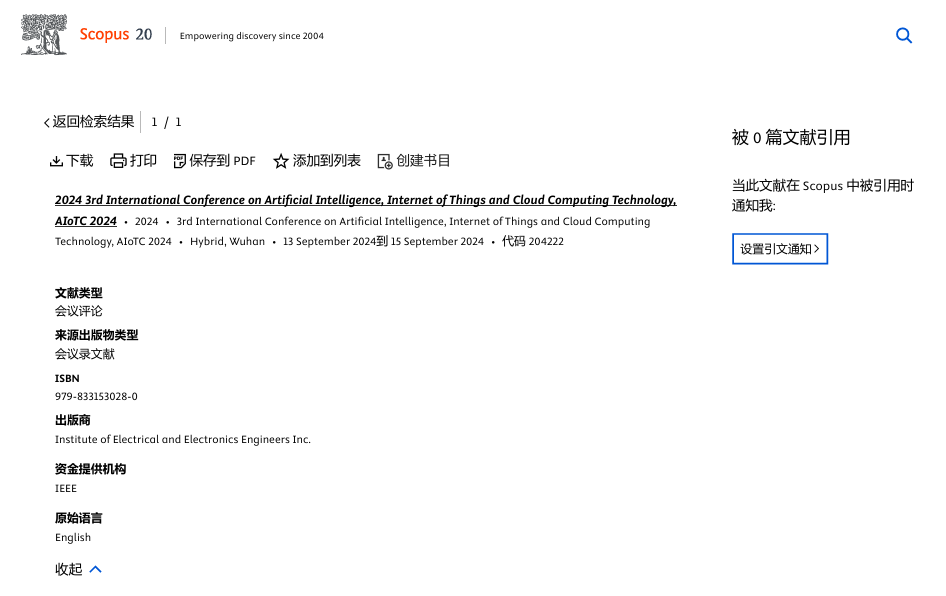Click the English language value
The width and height of the screenshot is (946, 596).
coord(73,537)
